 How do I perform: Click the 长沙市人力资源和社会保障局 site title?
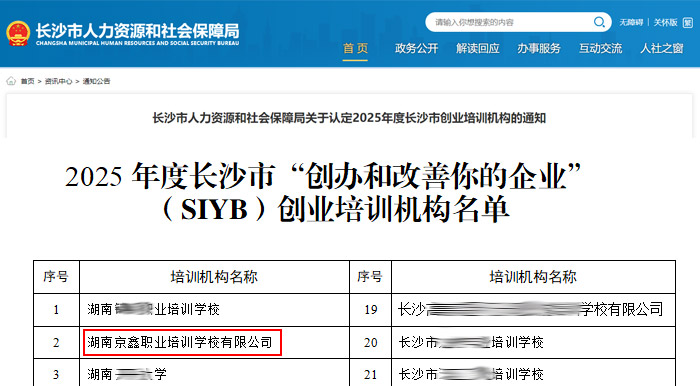138,31
